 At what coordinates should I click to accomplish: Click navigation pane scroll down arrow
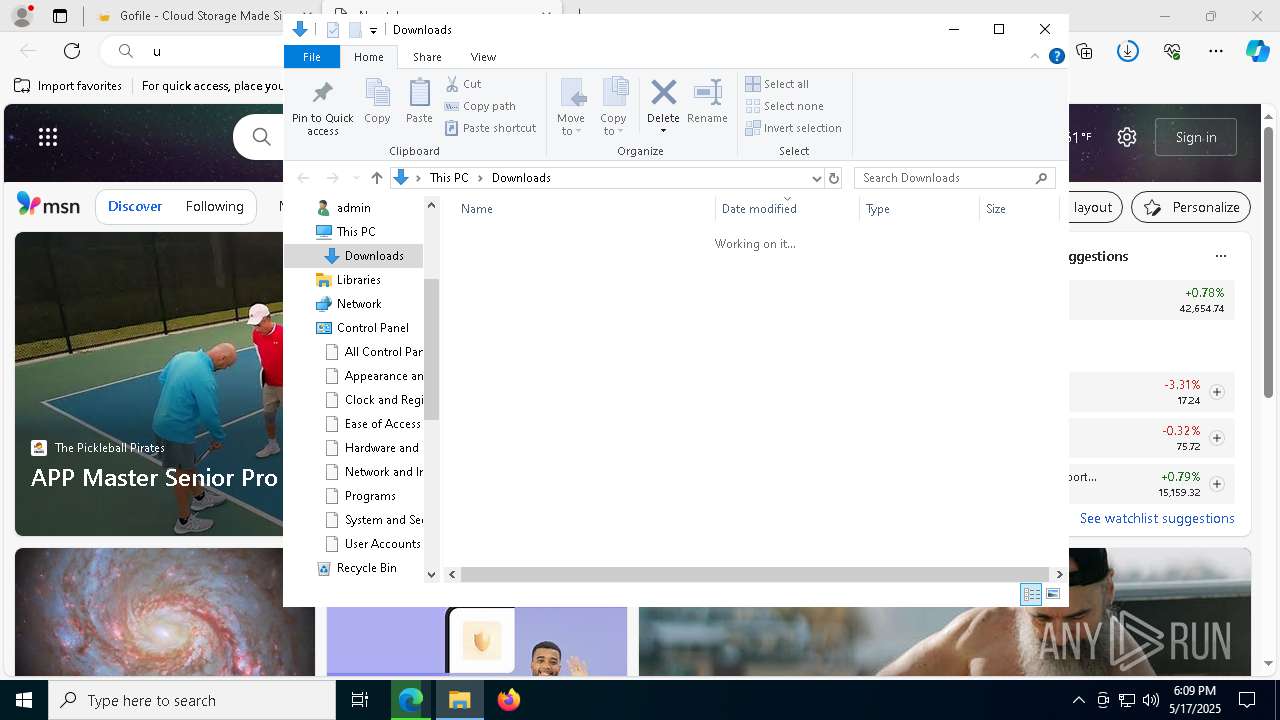[x=432, y=574]
